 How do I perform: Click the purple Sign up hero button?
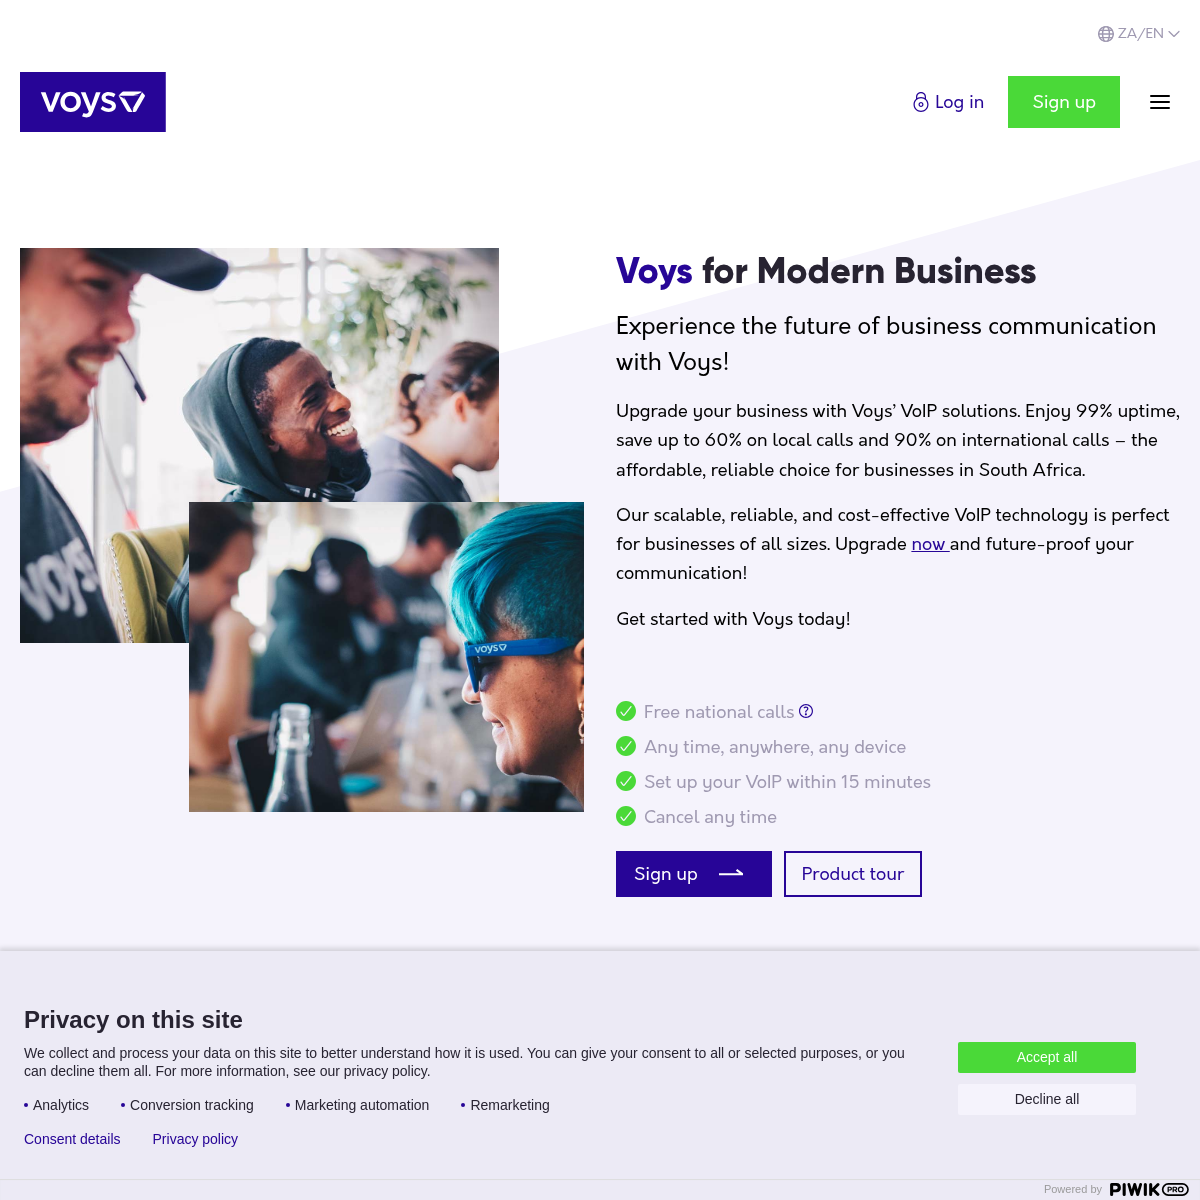coord(694,874)
